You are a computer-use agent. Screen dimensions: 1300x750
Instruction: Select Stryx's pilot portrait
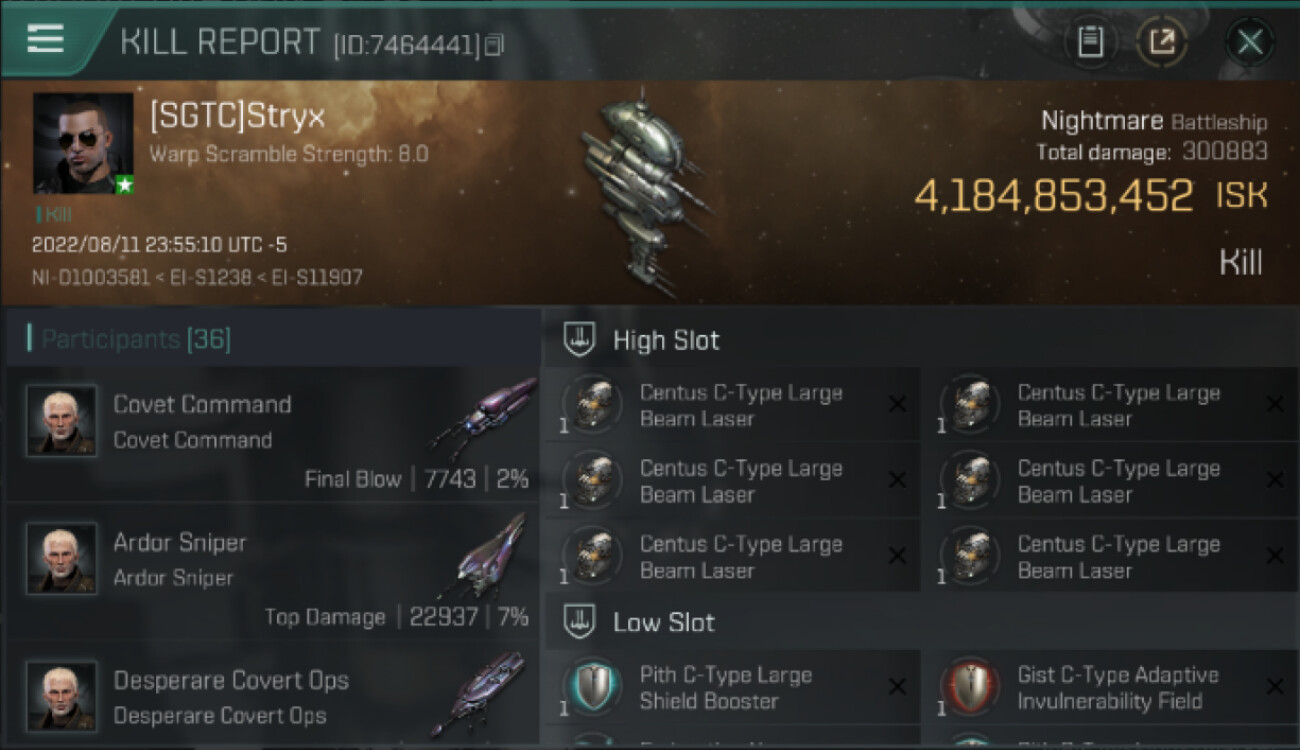(83, 143)
